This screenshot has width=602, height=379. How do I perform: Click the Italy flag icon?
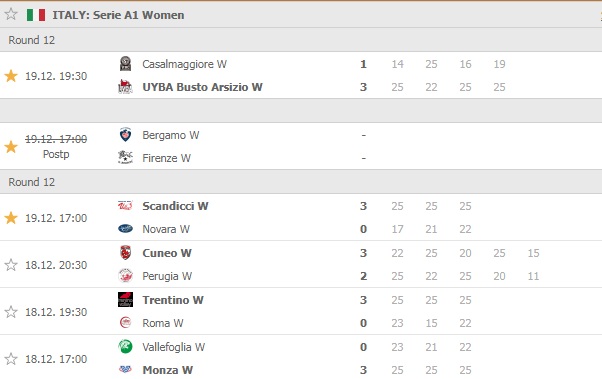point(36,15)
